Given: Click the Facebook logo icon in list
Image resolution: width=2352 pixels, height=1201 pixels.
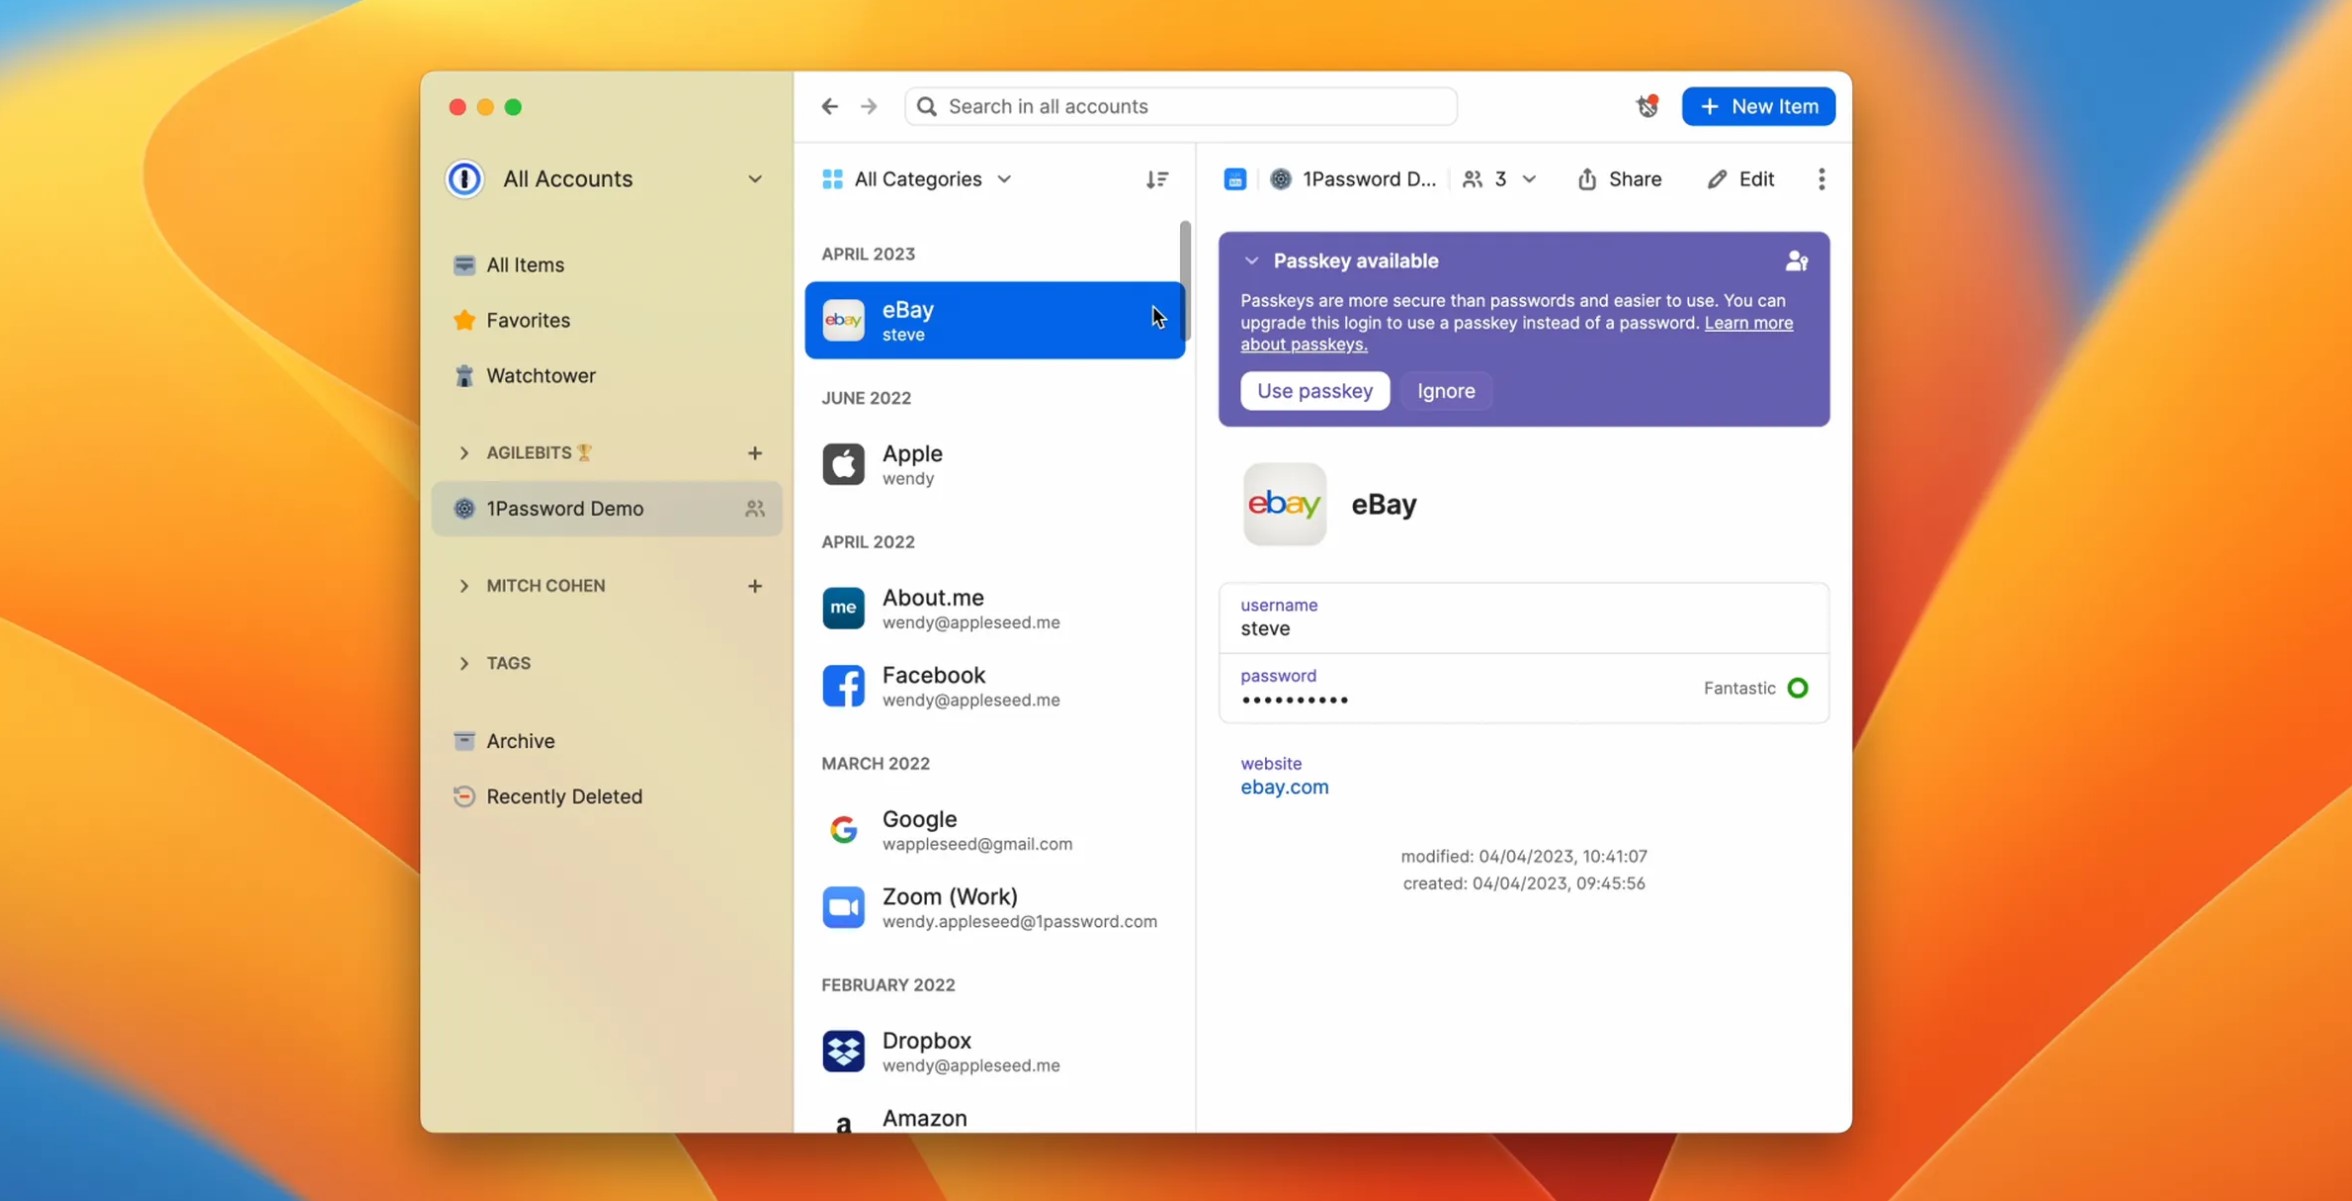Looking at the screenshot, I should (843, 686).
